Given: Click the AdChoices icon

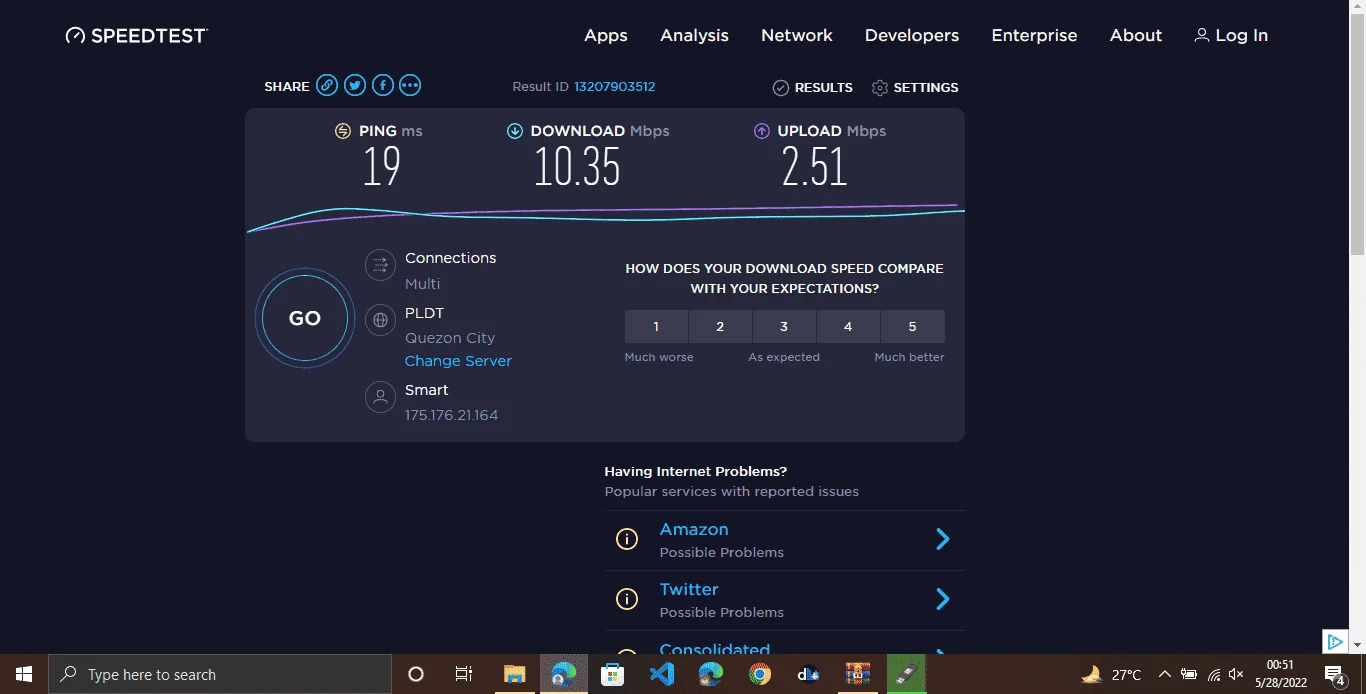Looking at the screenshot, I should click(1334, 641).
